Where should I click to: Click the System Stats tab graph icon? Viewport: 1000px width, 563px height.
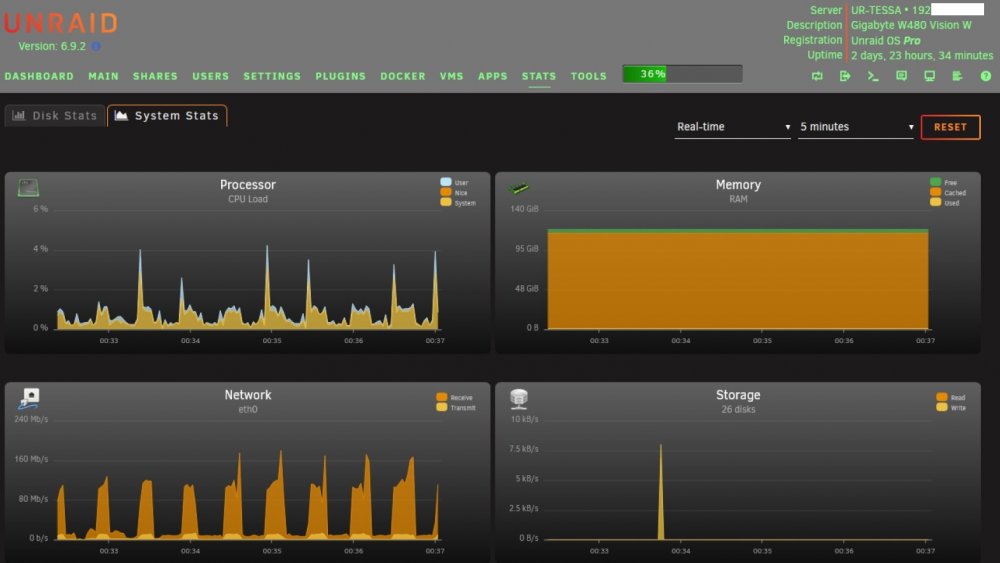121,115
